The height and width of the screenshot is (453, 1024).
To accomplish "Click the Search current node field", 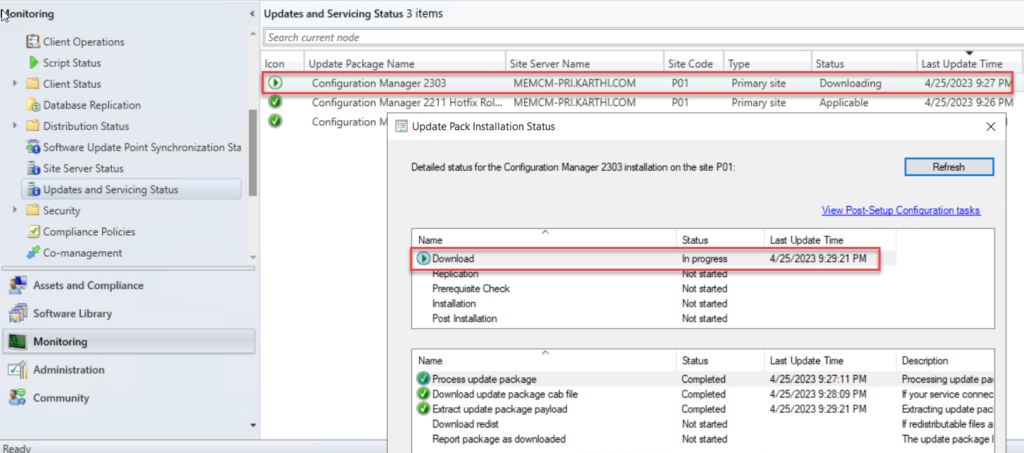I will pos(640,37).
